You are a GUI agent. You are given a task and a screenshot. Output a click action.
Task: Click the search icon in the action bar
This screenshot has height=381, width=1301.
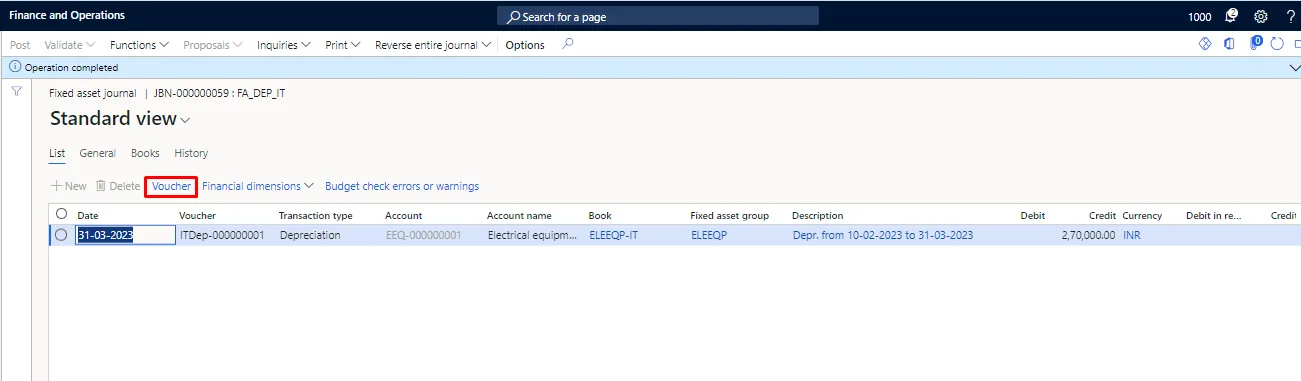click(567, 44)
